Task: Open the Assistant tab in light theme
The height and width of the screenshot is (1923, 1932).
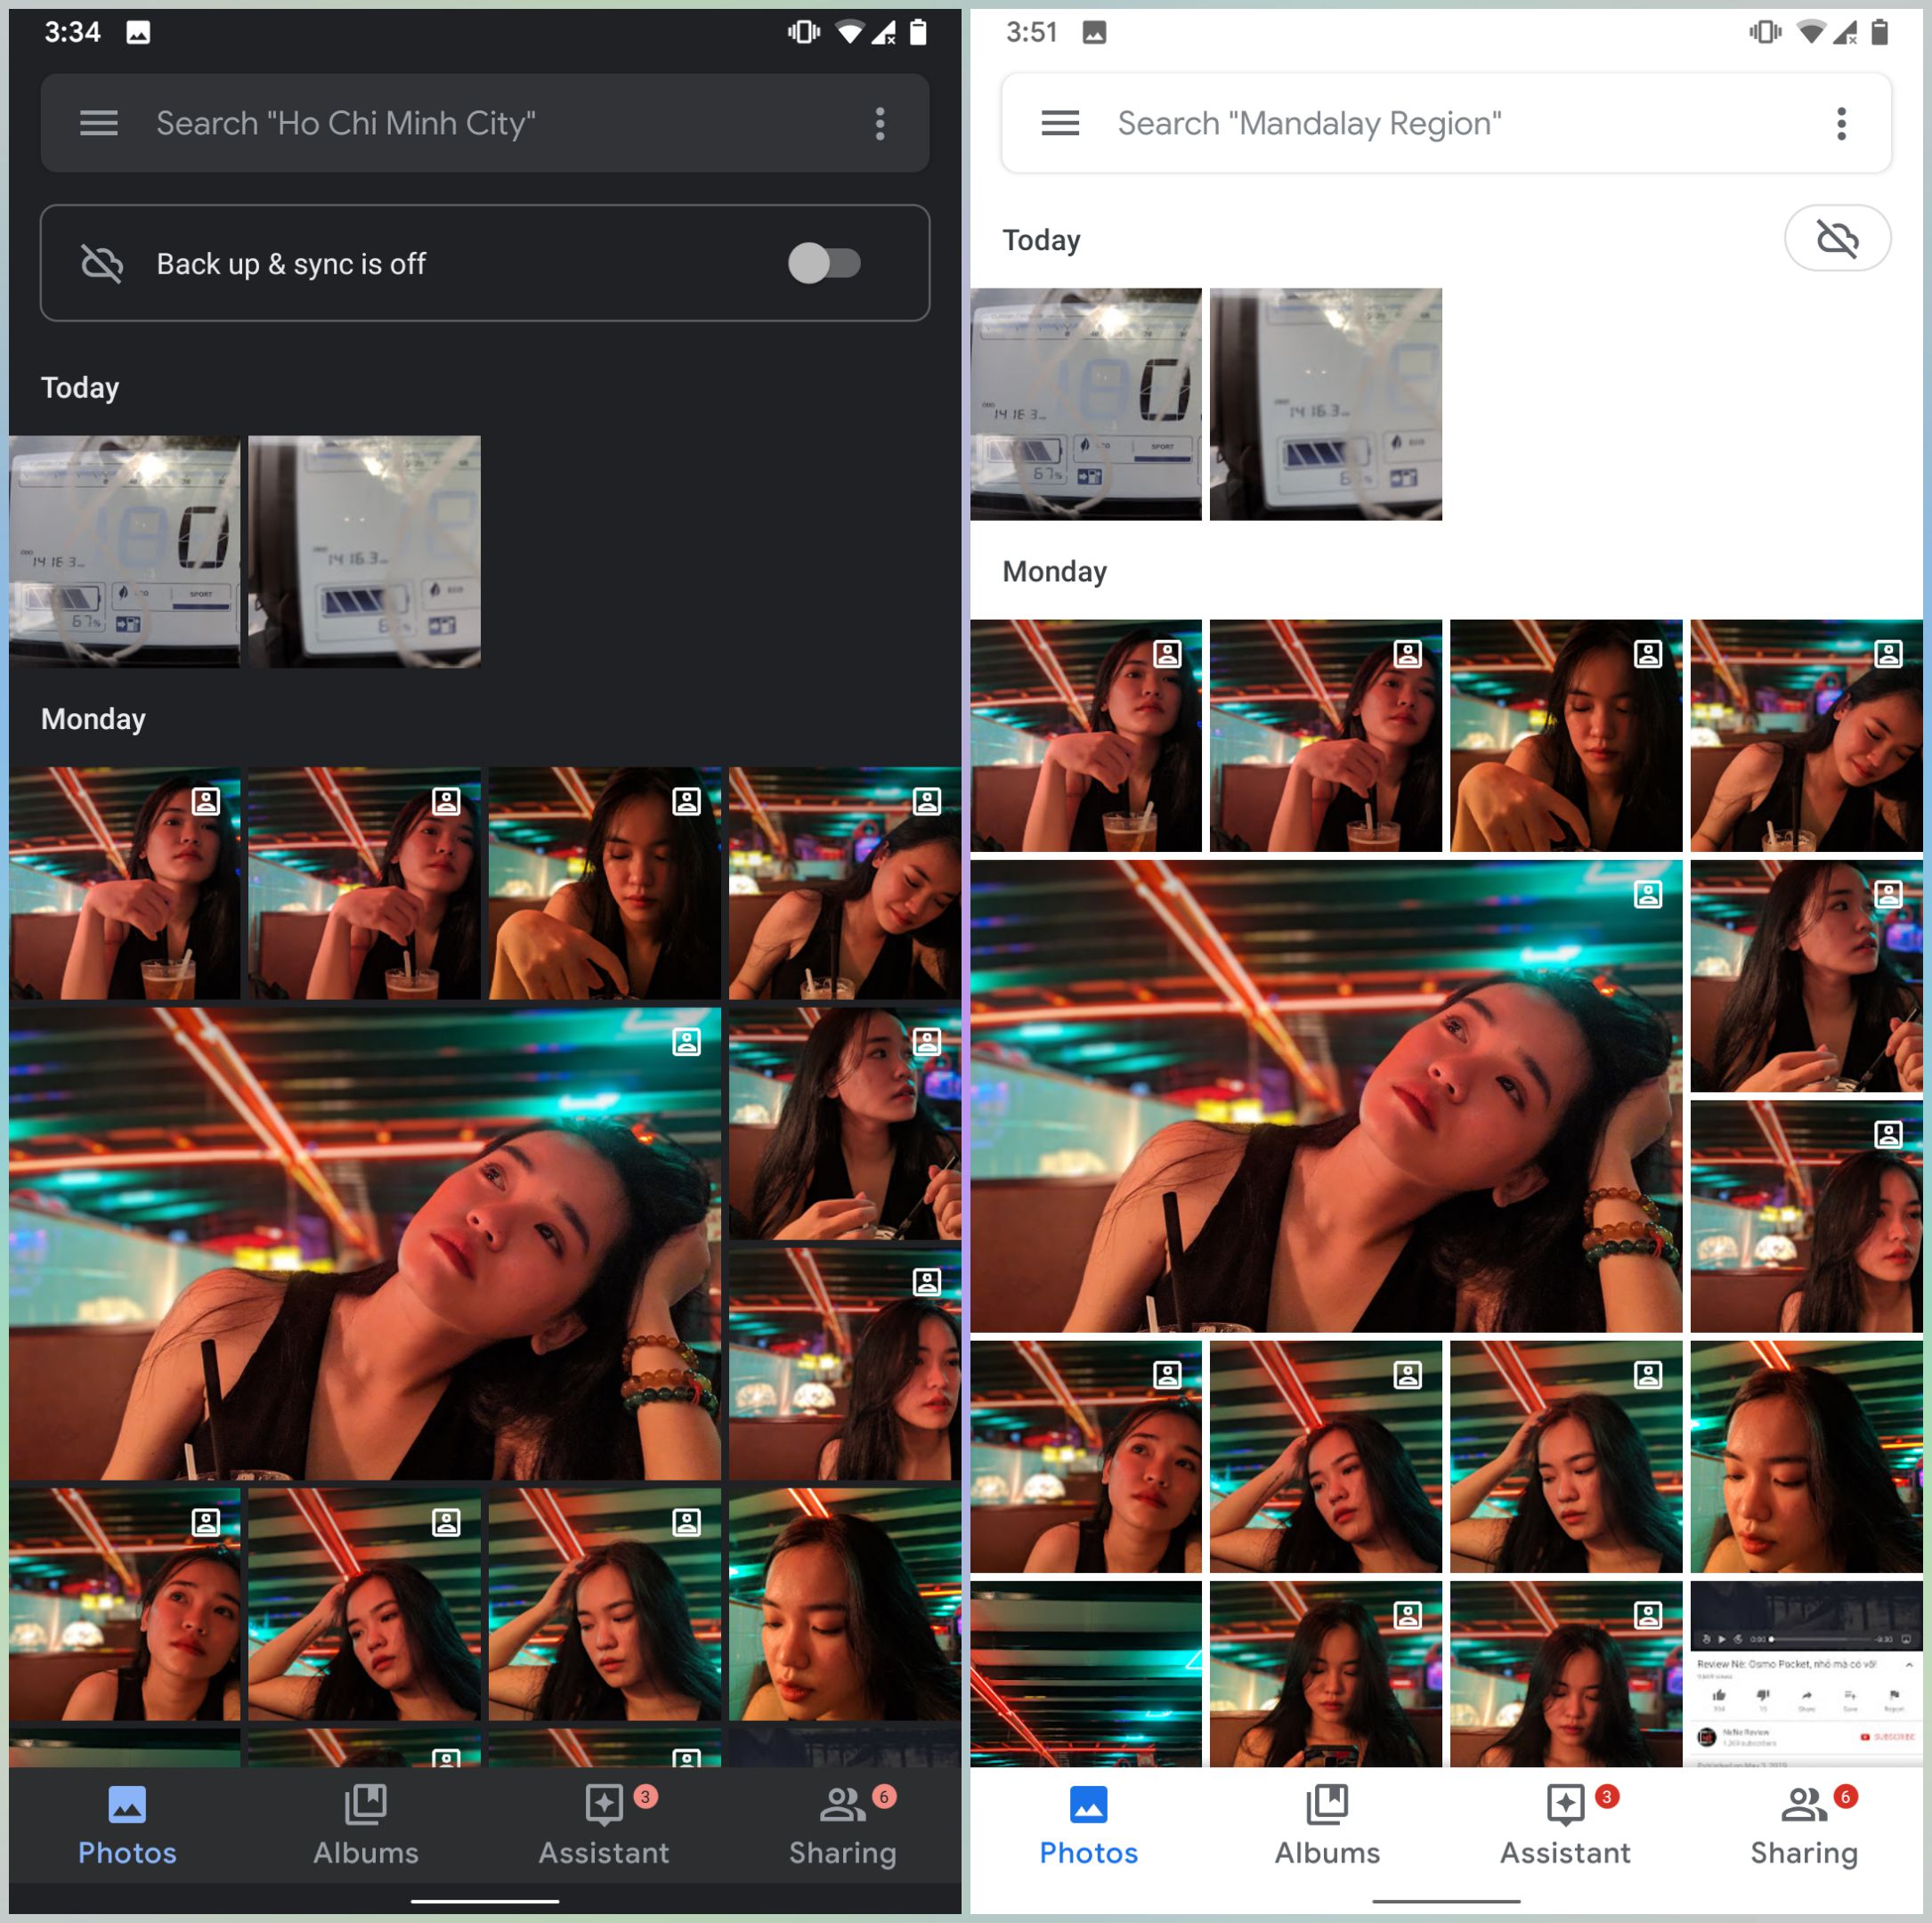Action: 1565,1826
